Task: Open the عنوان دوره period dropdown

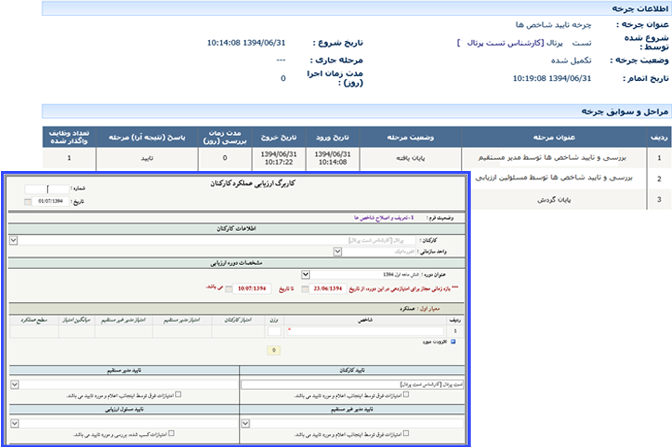Action: 305,275
